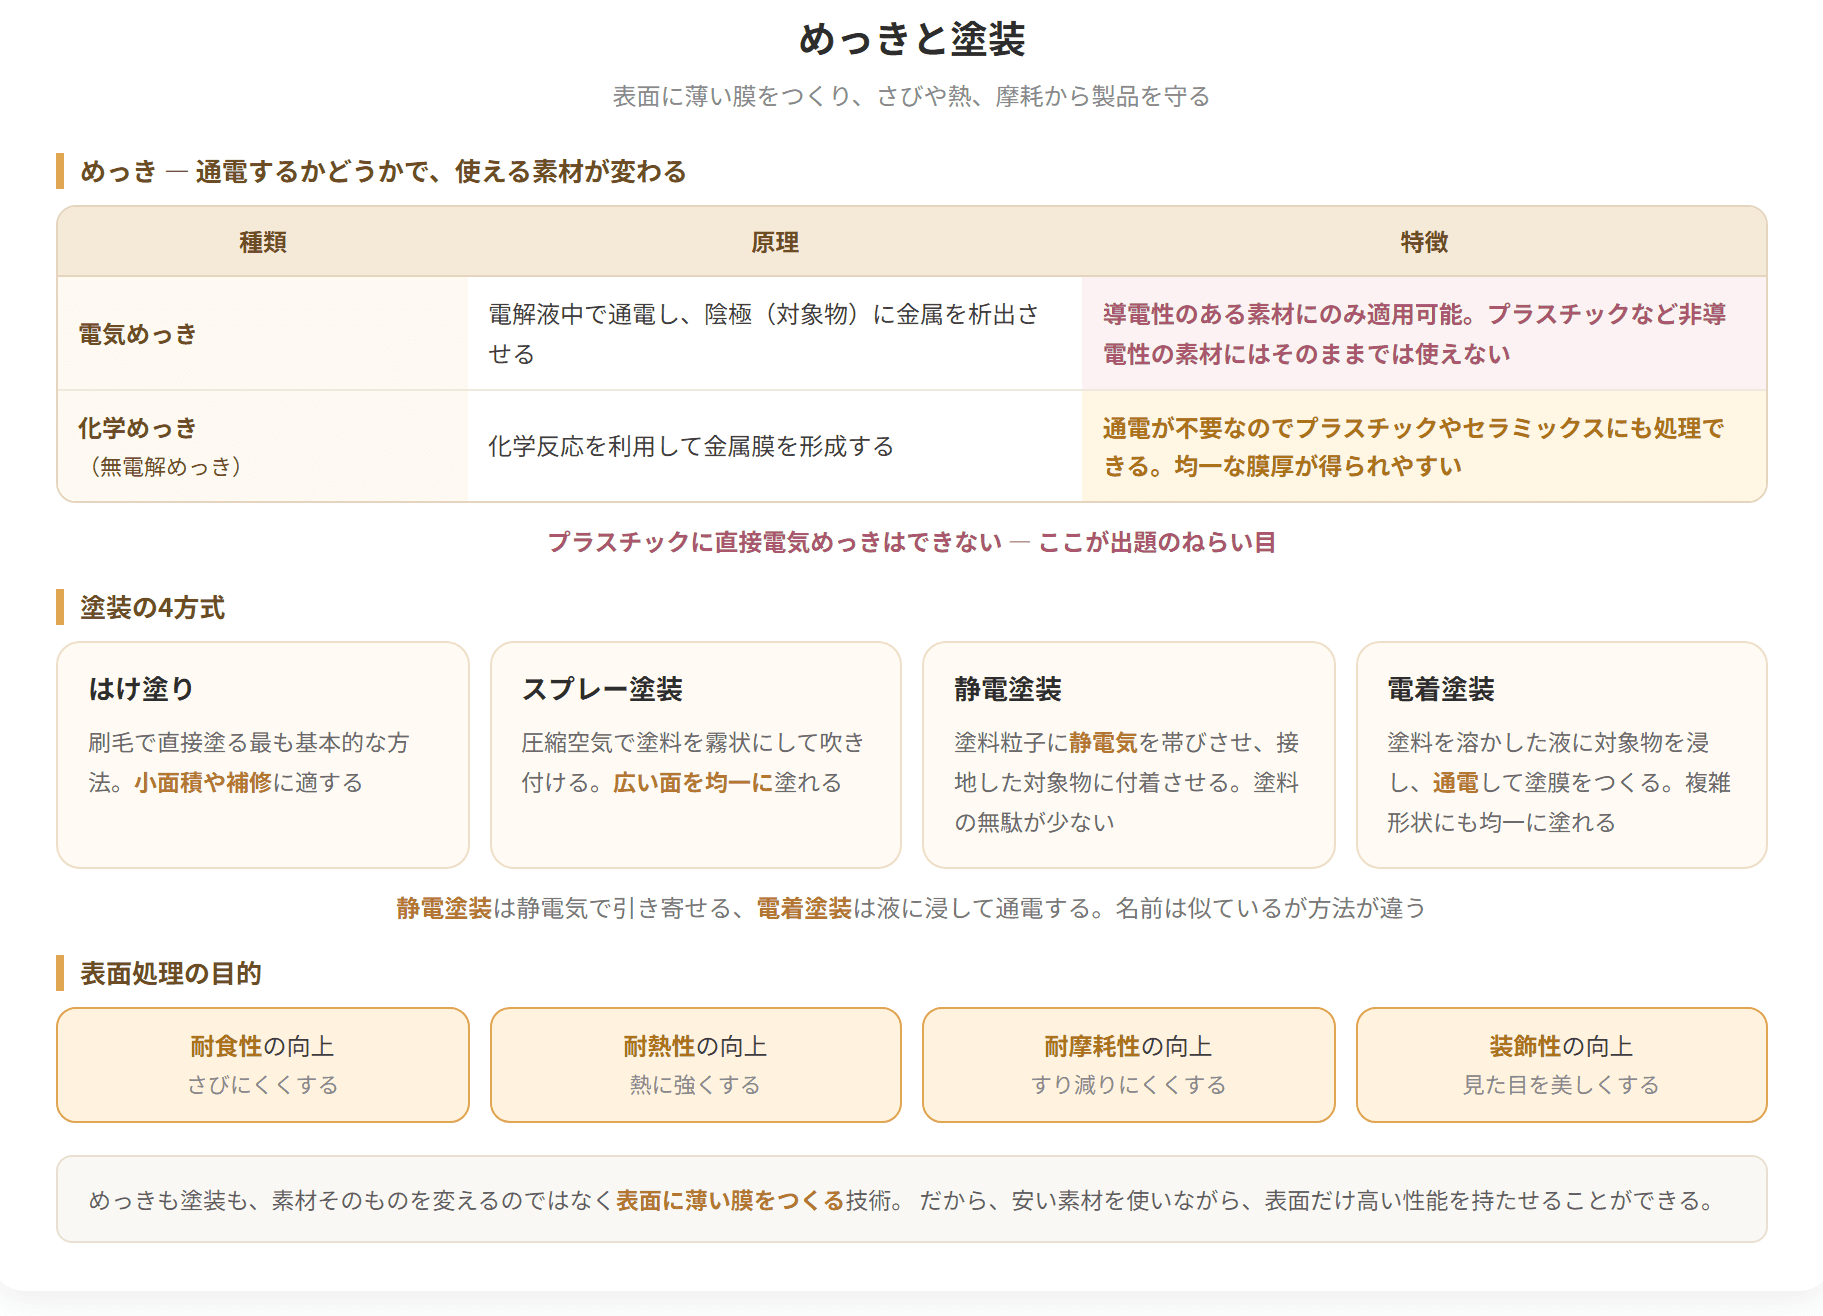The height and width of the screenshot is (1316, 1823).
Task: Click the さびにくくする caption
Action: pos(263,1085)
